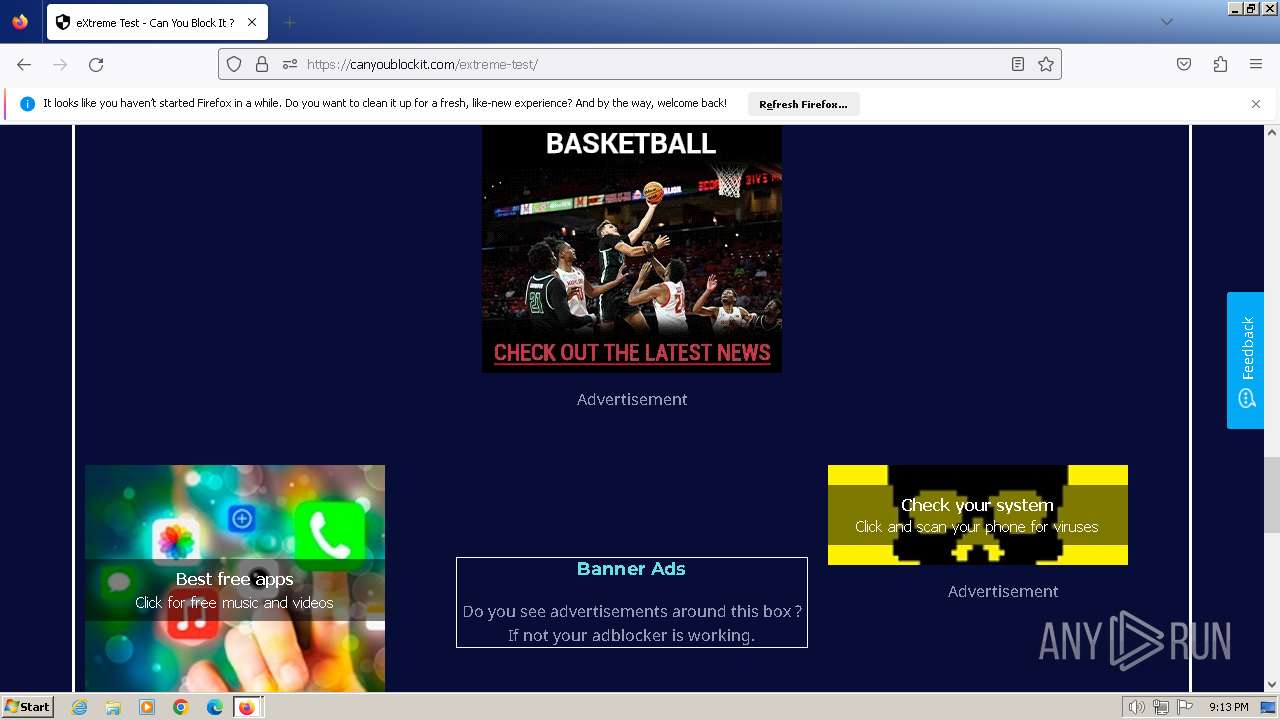This screenshot has height=720, width=1280.
Task: Open the Firefox application menu
Action: (x=1256, y=64)
